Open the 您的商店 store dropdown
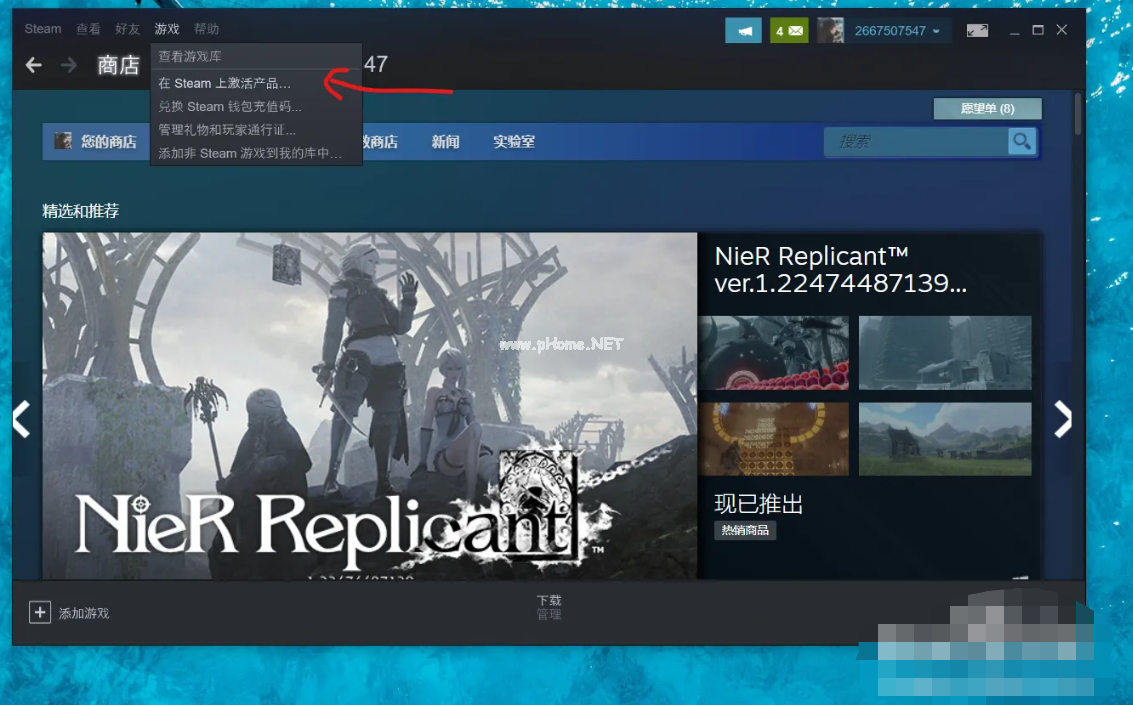 tap(97, 142)
